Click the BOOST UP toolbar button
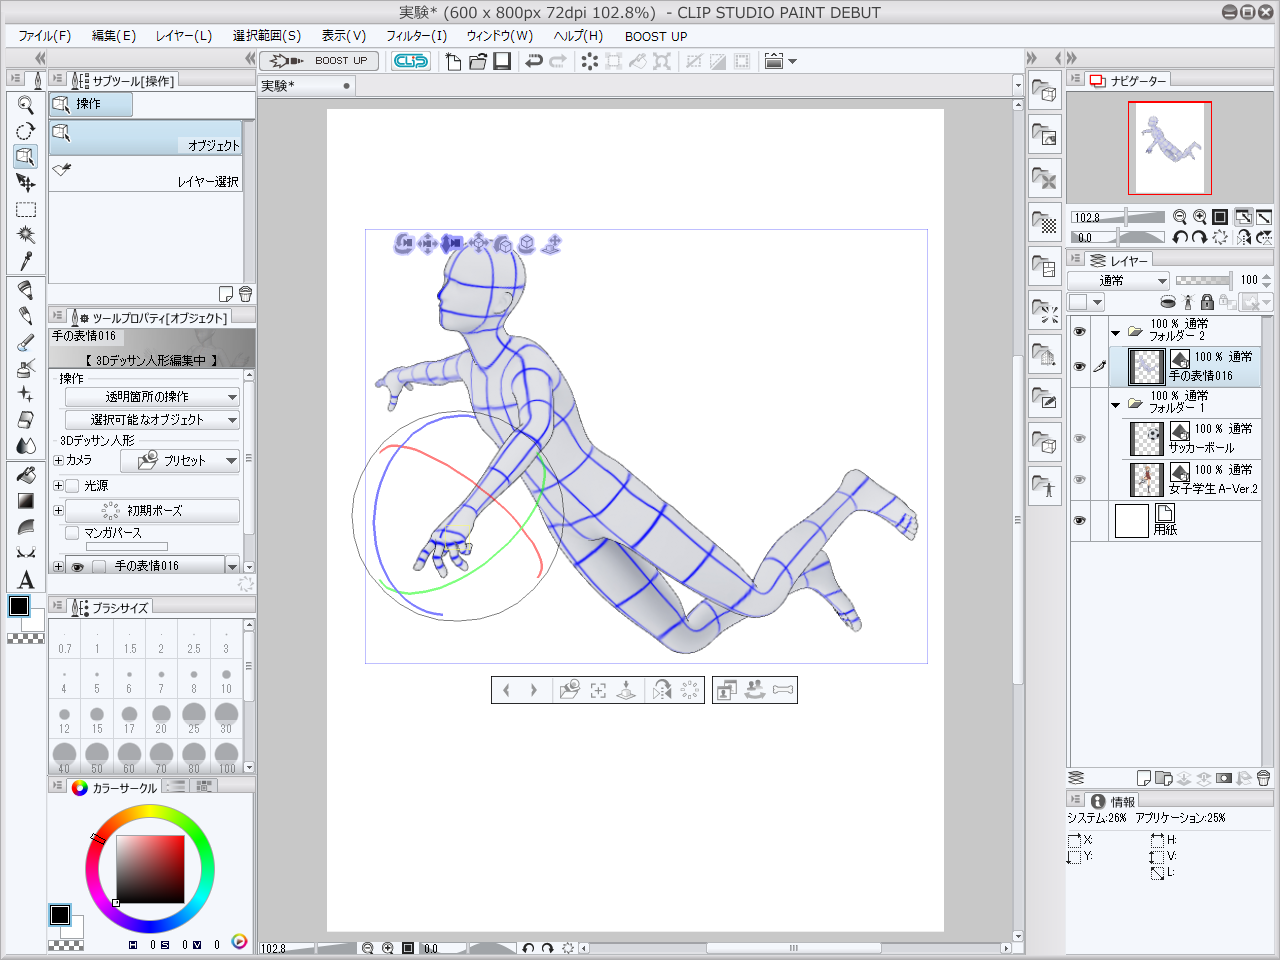 pos(319,61)
